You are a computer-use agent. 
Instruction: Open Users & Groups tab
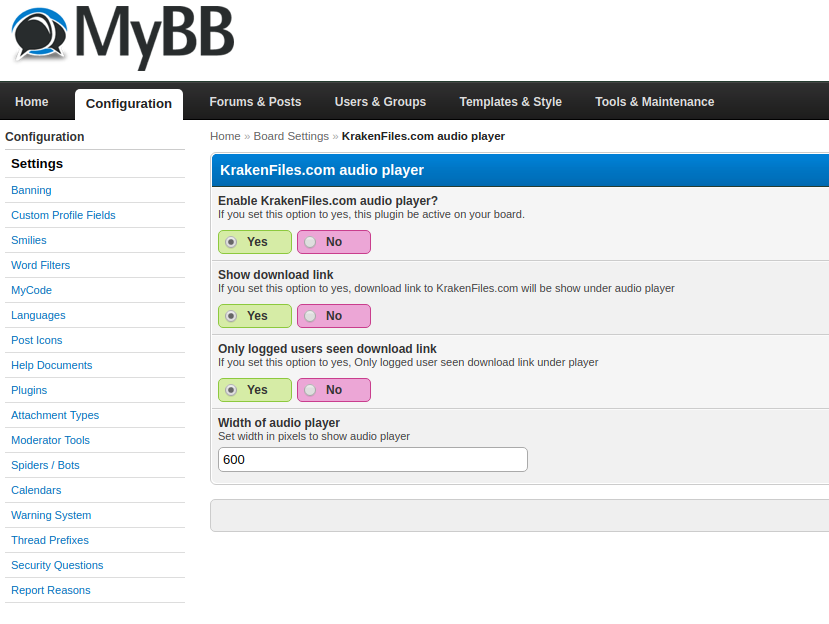point(380,102)
